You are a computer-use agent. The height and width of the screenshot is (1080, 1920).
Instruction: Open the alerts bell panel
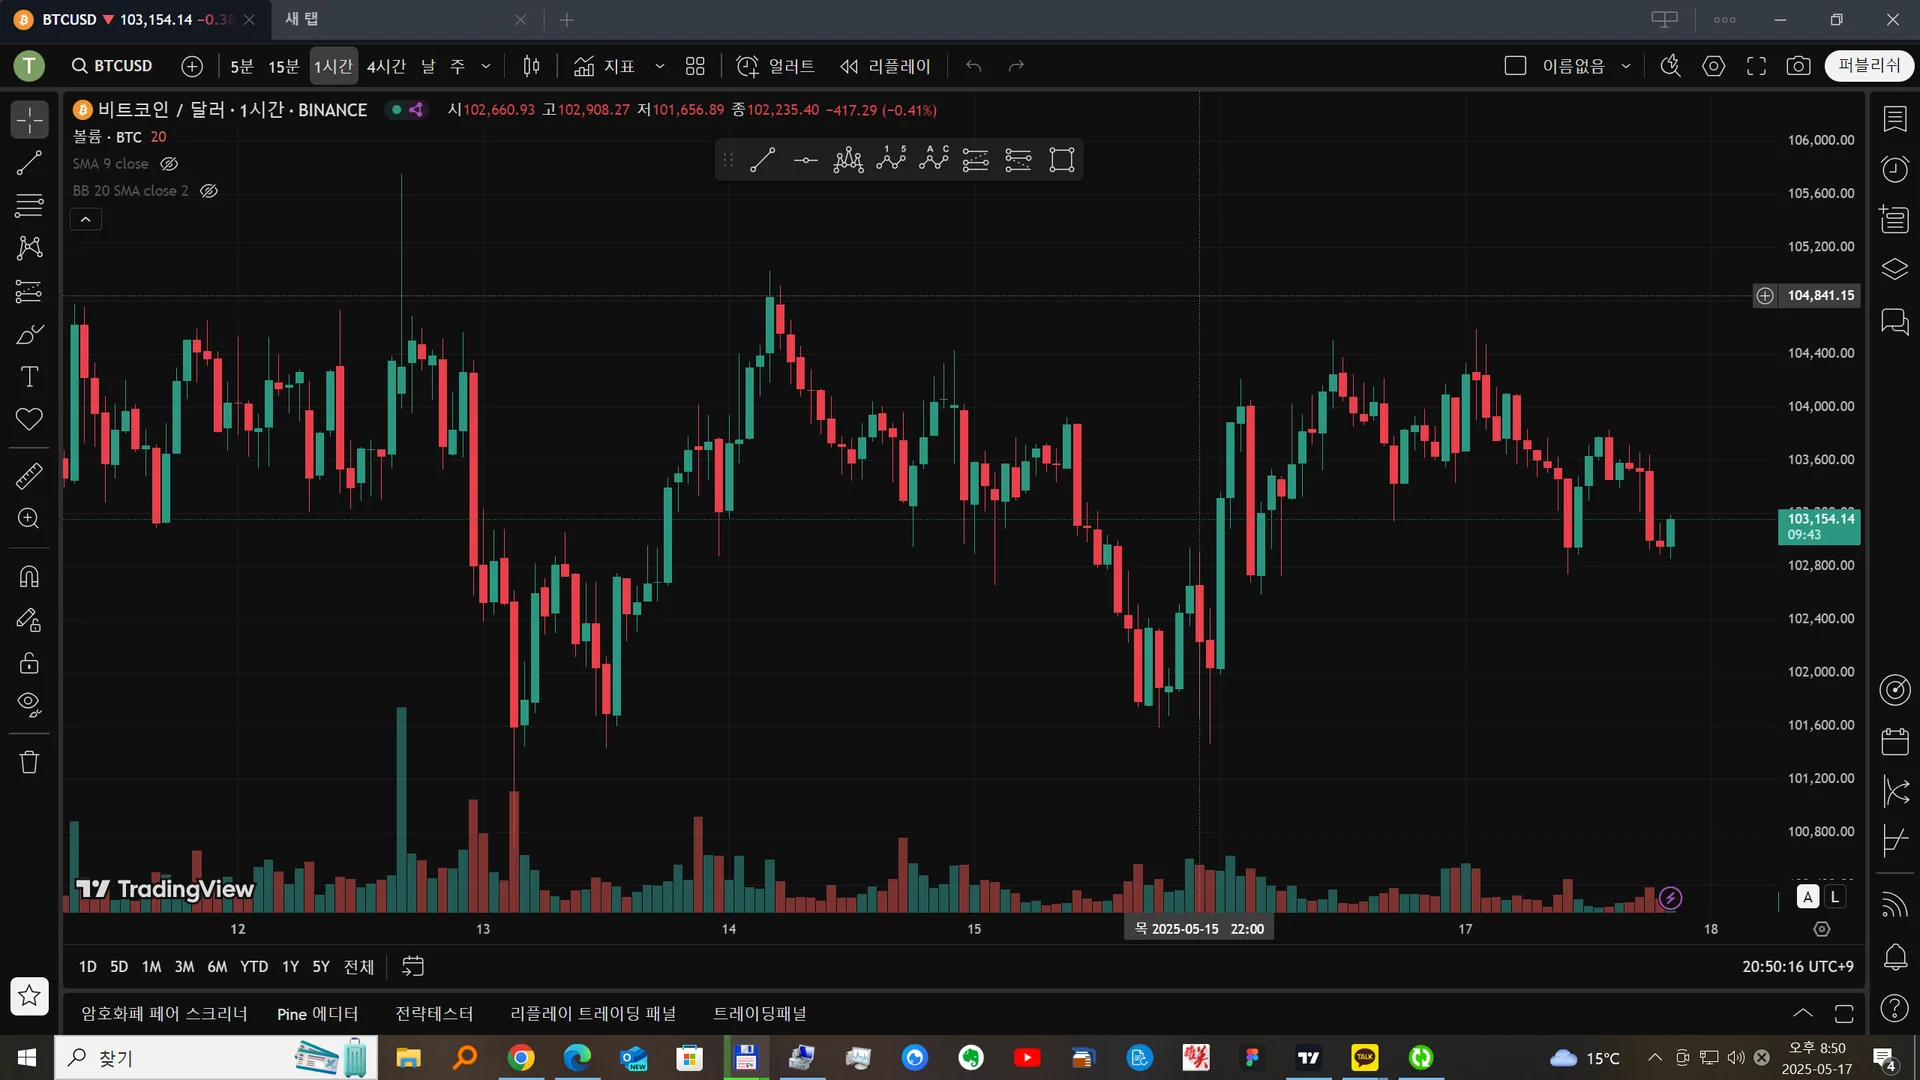coord(1895,957)
